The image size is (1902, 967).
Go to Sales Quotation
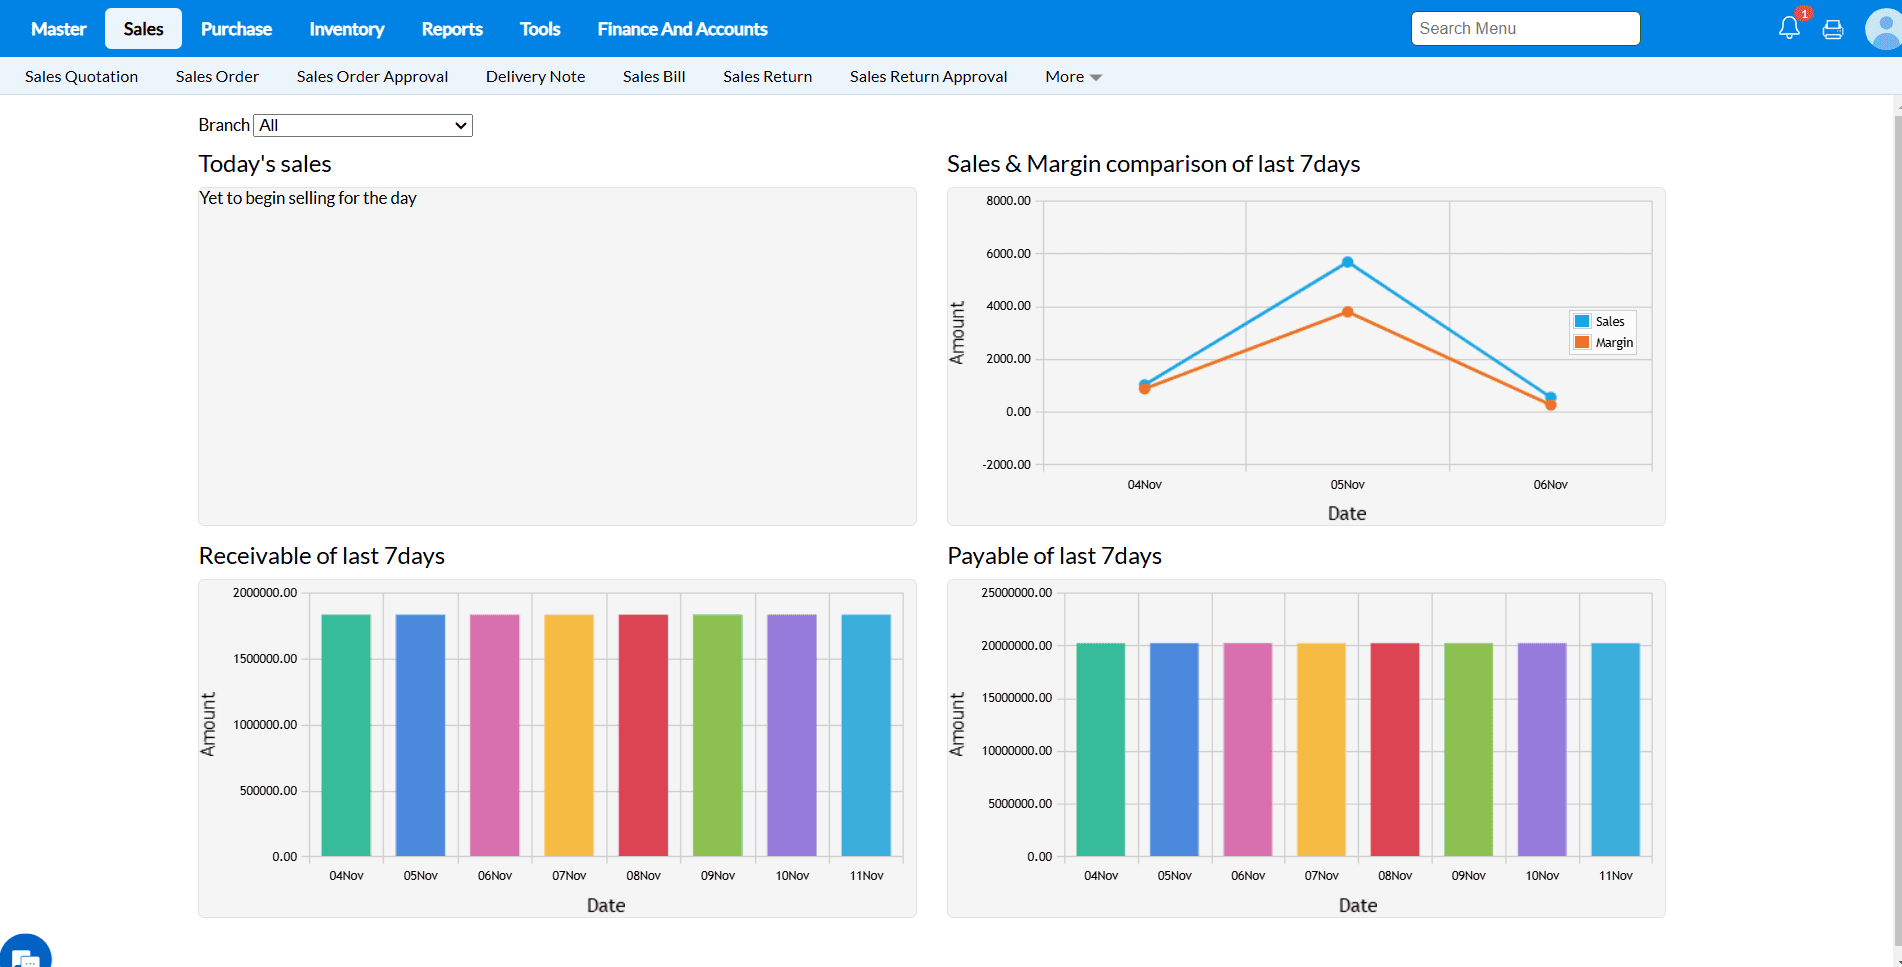click(x=81, y=77)
